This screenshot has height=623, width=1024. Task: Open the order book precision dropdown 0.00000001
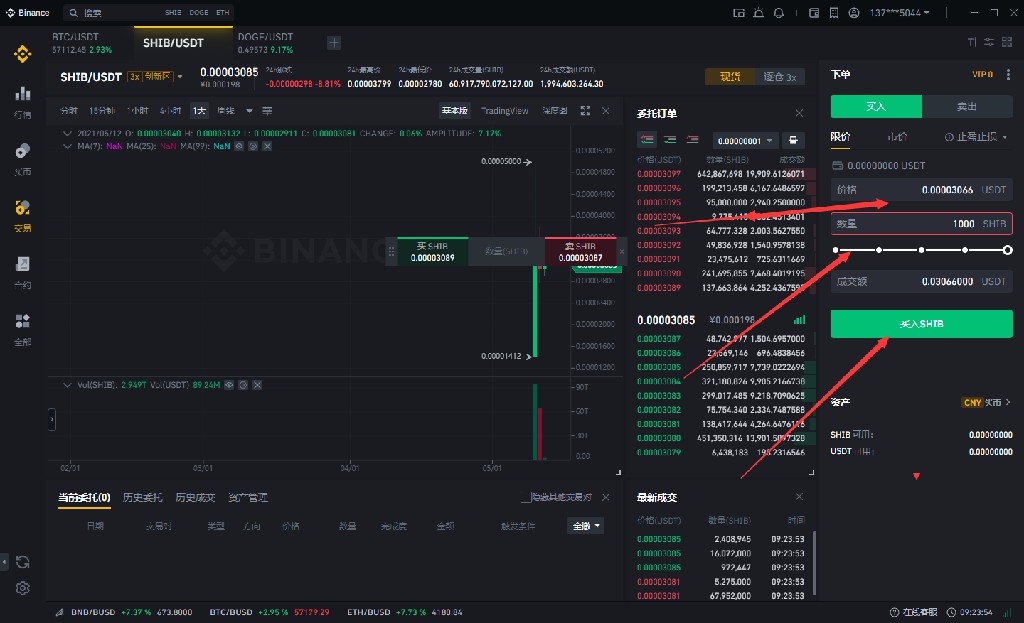point(744,140)
